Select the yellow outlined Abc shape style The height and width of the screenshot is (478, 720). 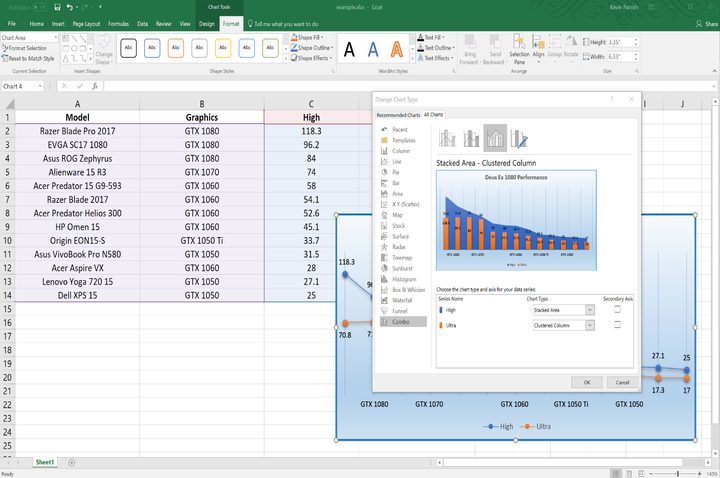coord(223,48)
